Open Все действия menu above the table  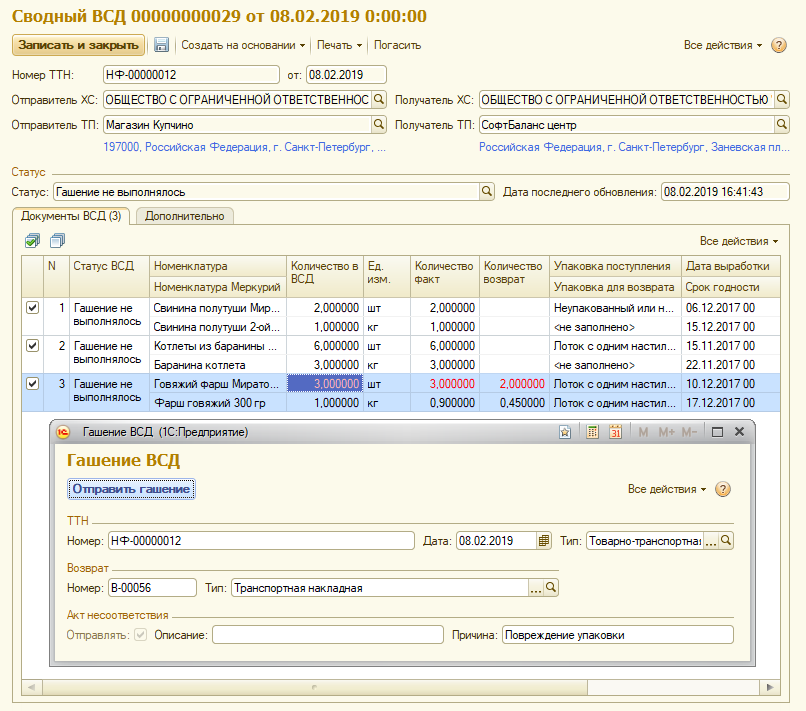(x=739, y=241)
